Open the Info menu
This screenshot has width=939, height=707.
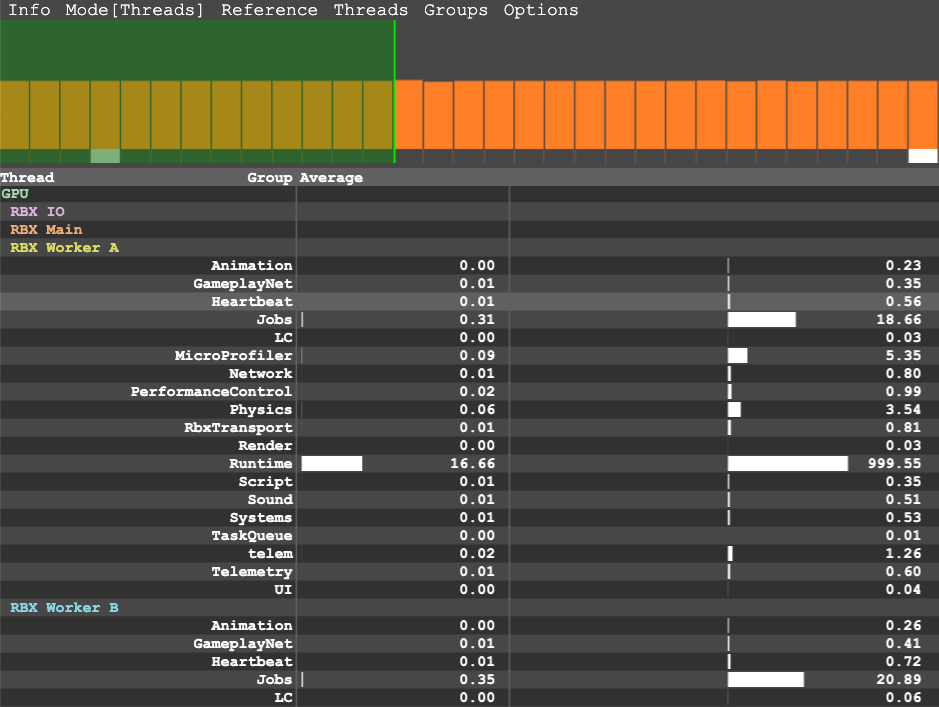(29, 10)
